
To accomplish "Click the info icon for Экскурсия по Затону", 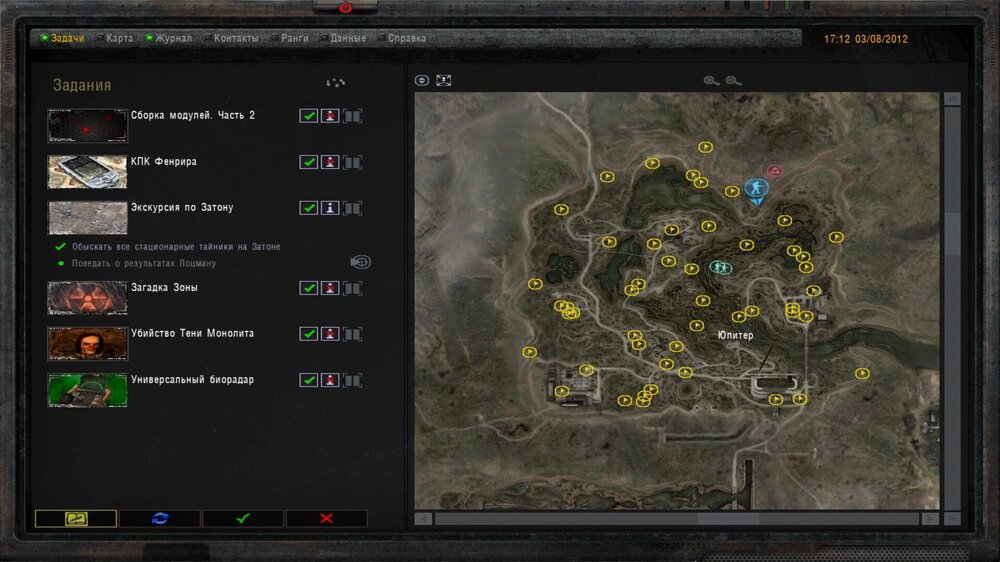I will tap(330, 208).
